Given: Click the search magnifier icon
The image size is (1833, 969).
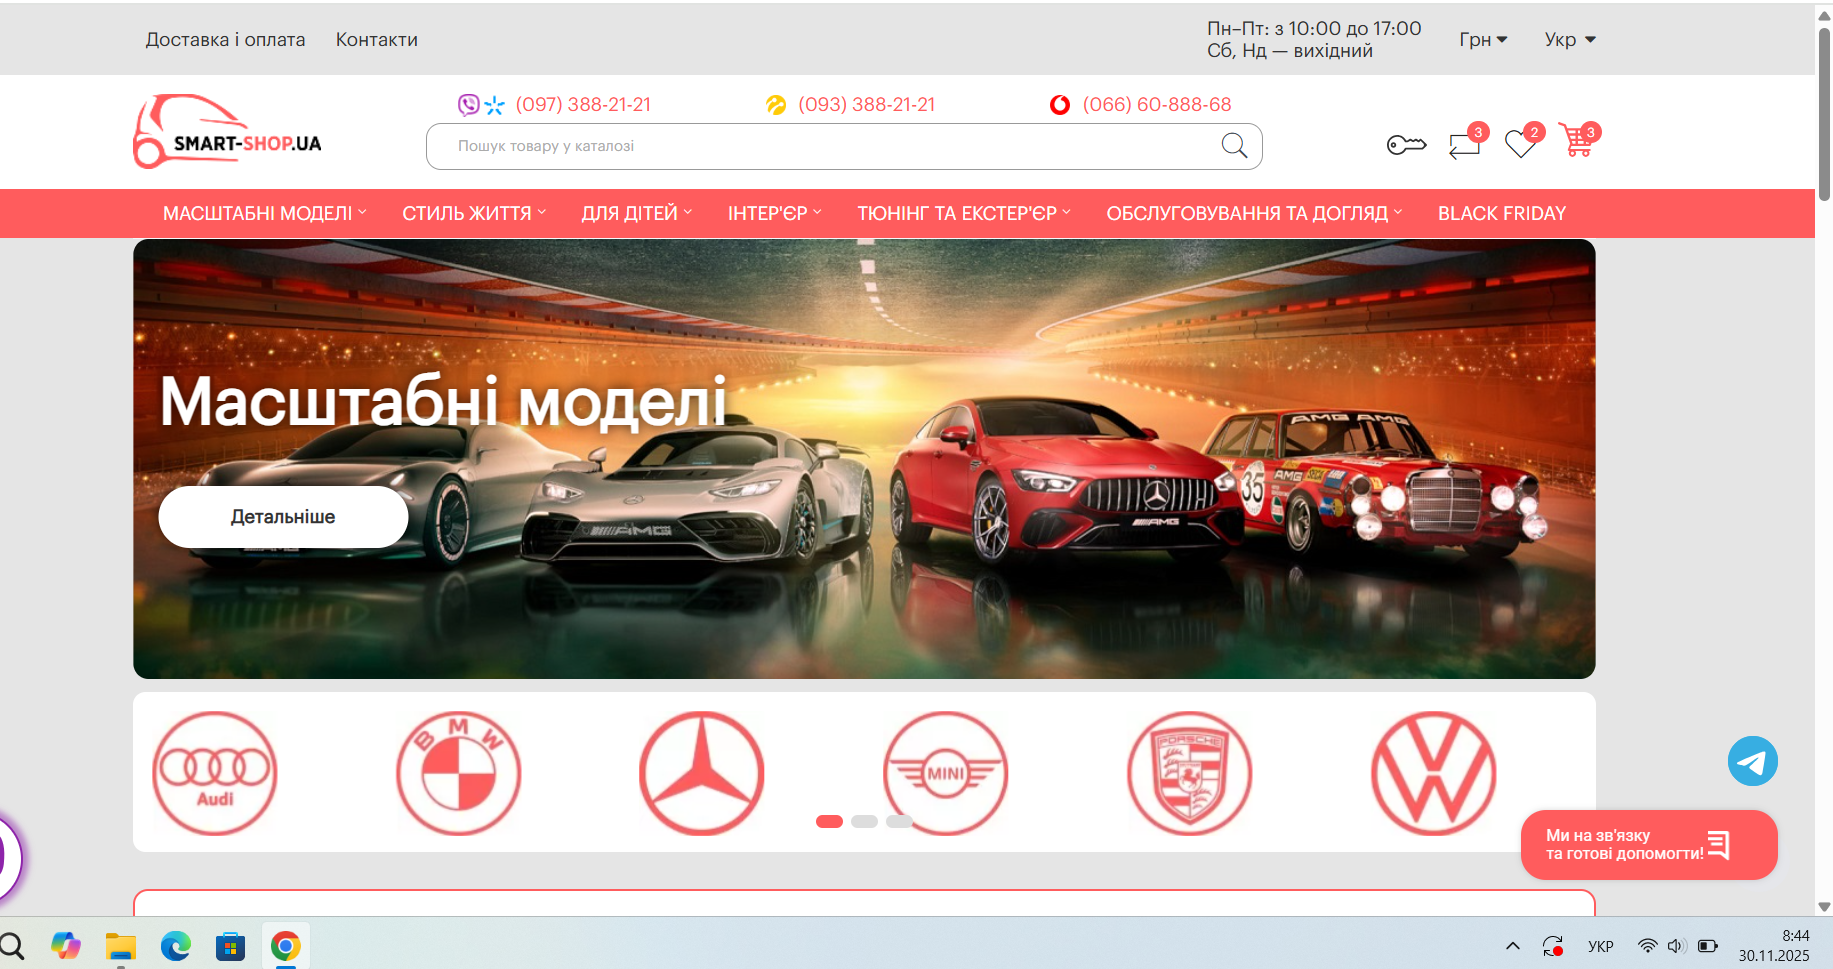Looking at the screenshot, I should point(1234,146).
